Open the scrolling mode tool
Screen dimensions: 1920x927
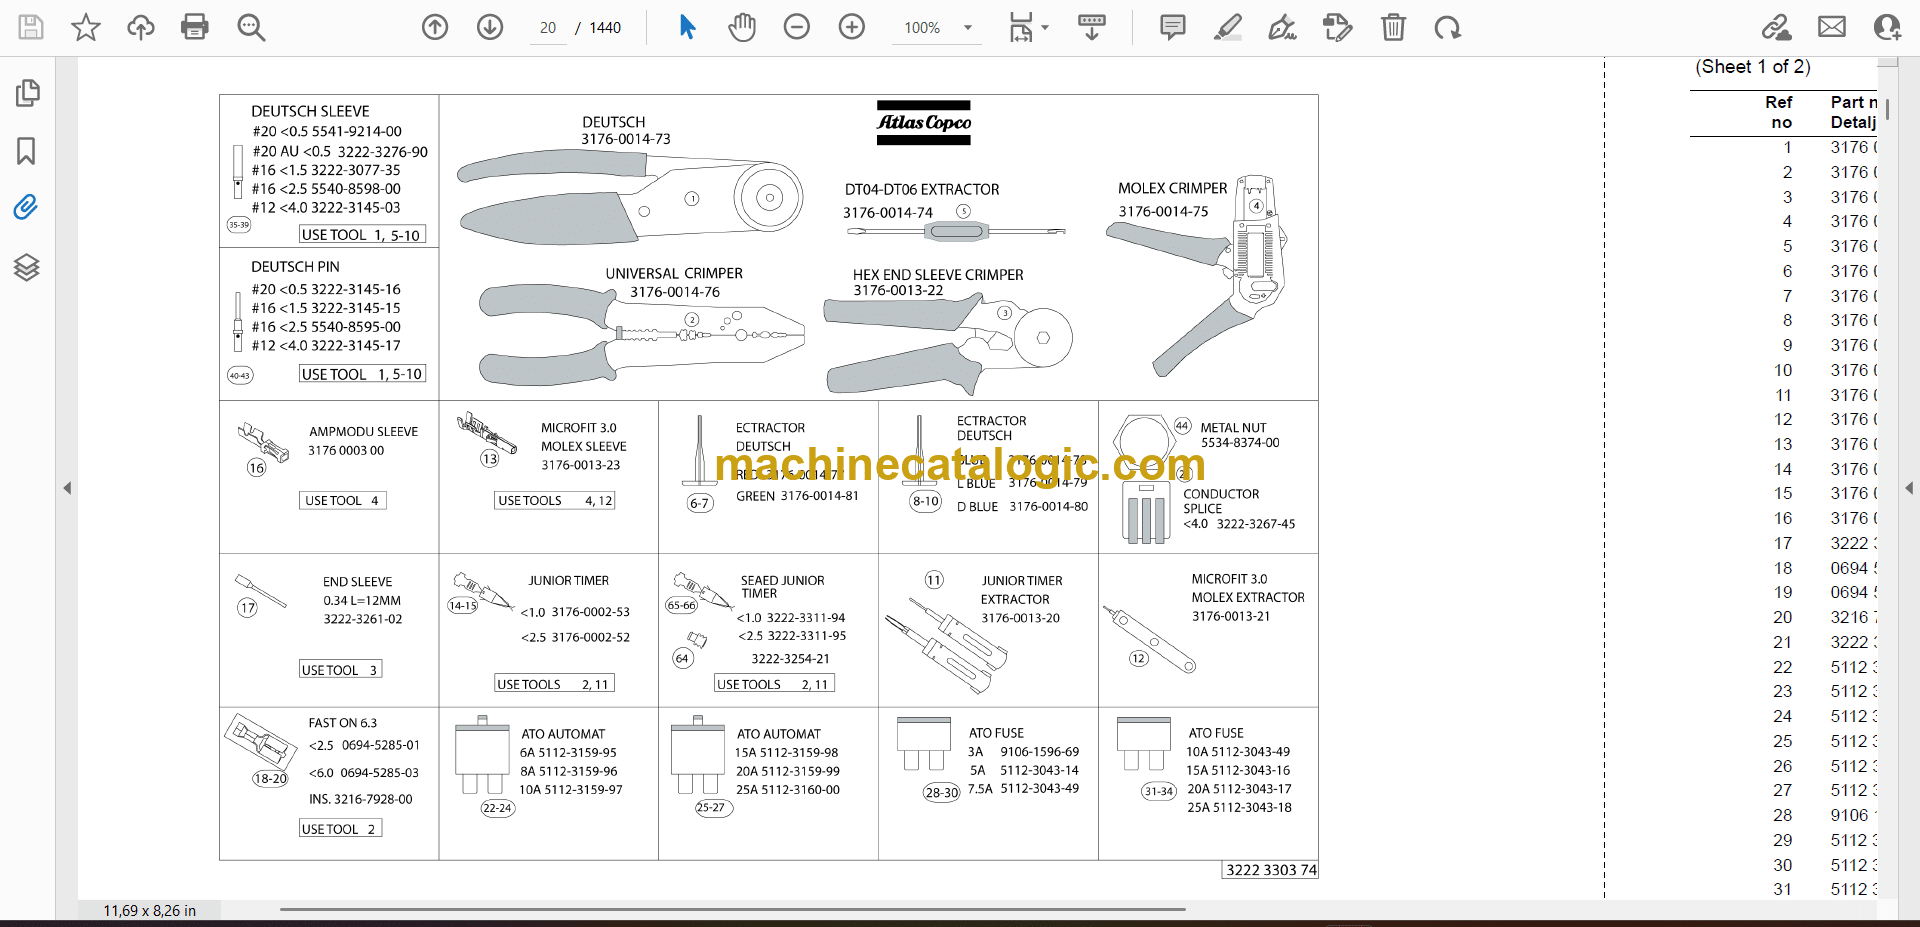[x=1092, y=27]
